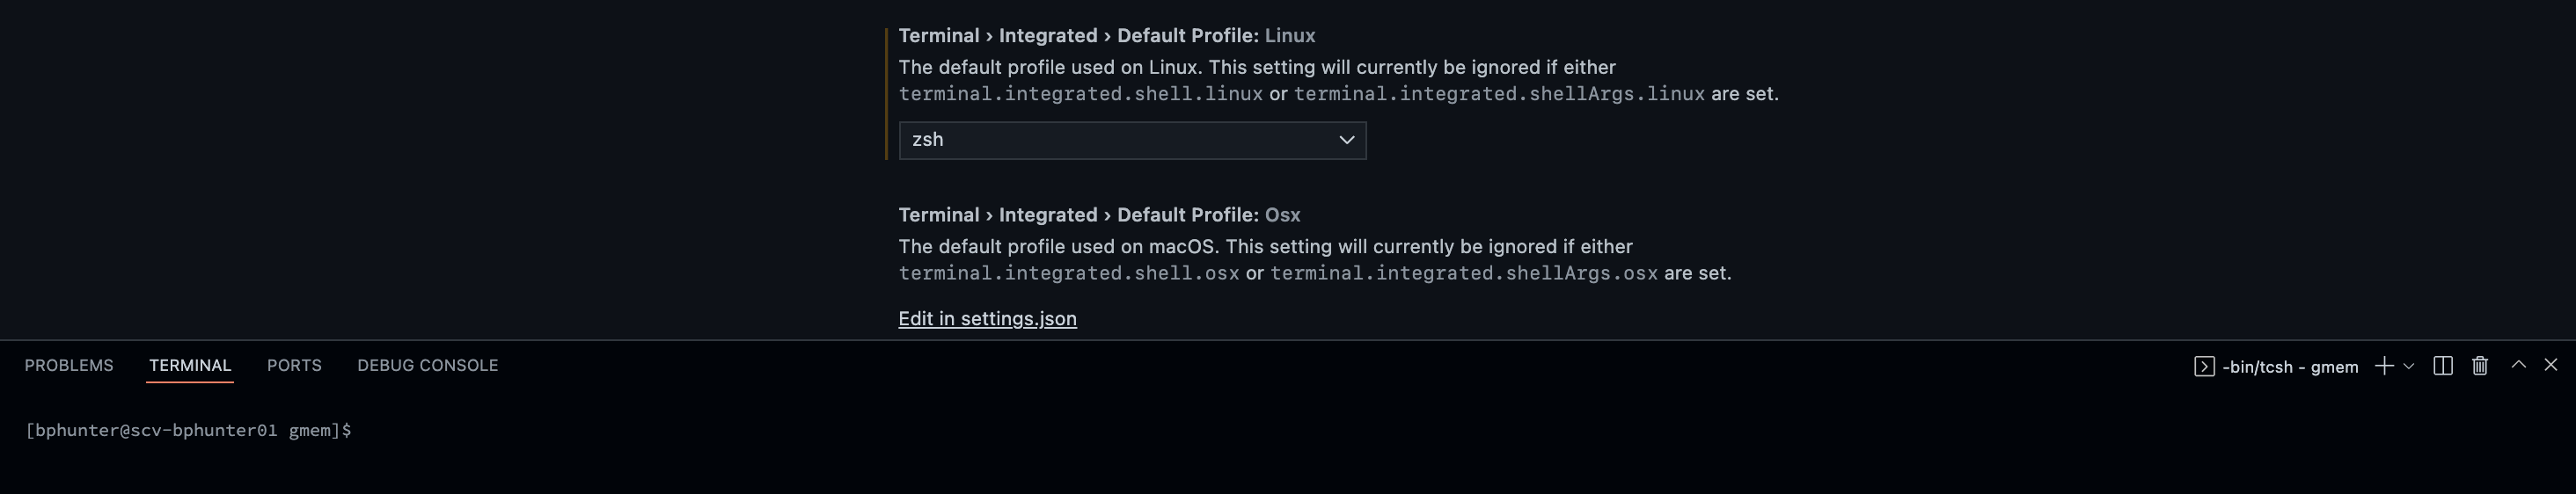Click the Edit in settings.json link

(987, 319)
